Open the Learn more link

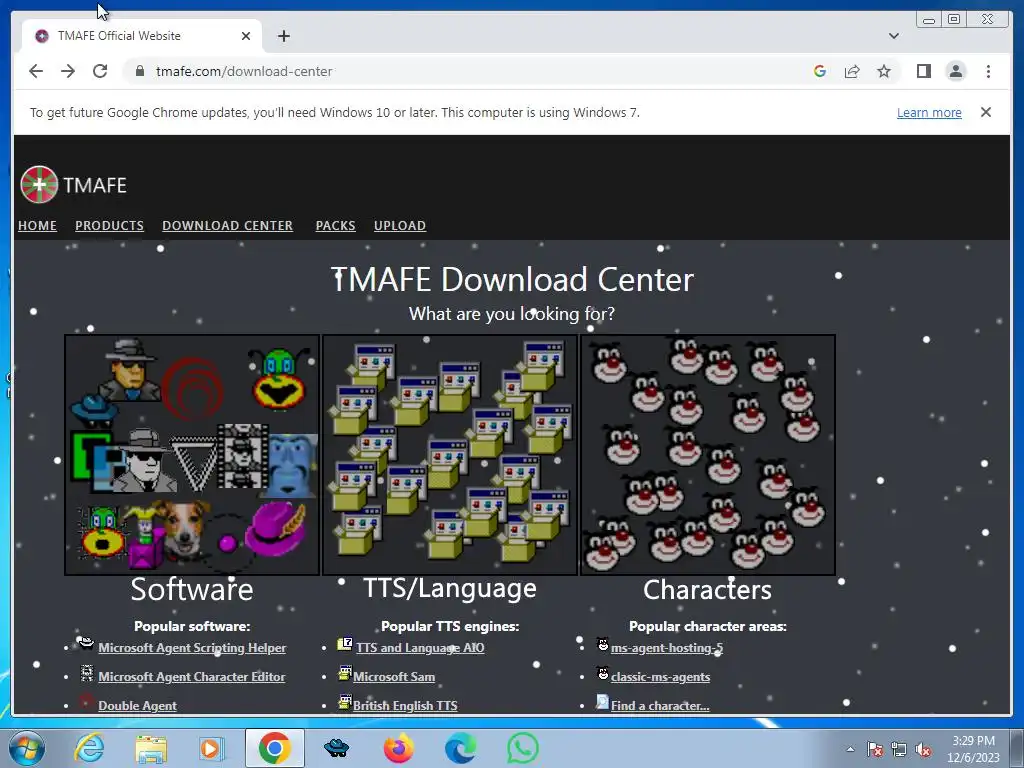[x=929, y=112]
